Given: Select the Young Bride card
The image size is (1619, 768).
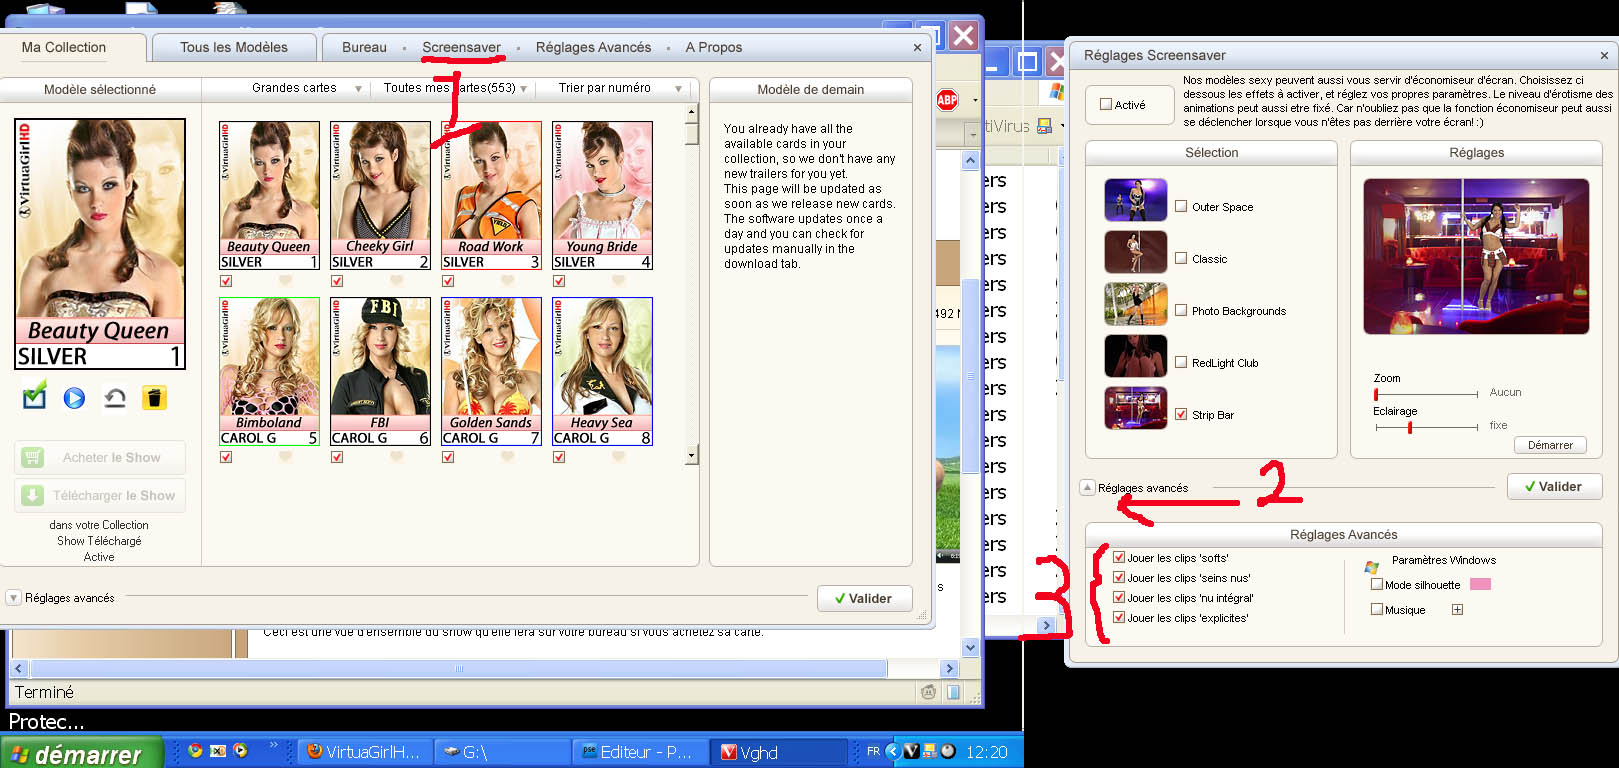Looking at the screenshot, I should (x=602, y=196).
